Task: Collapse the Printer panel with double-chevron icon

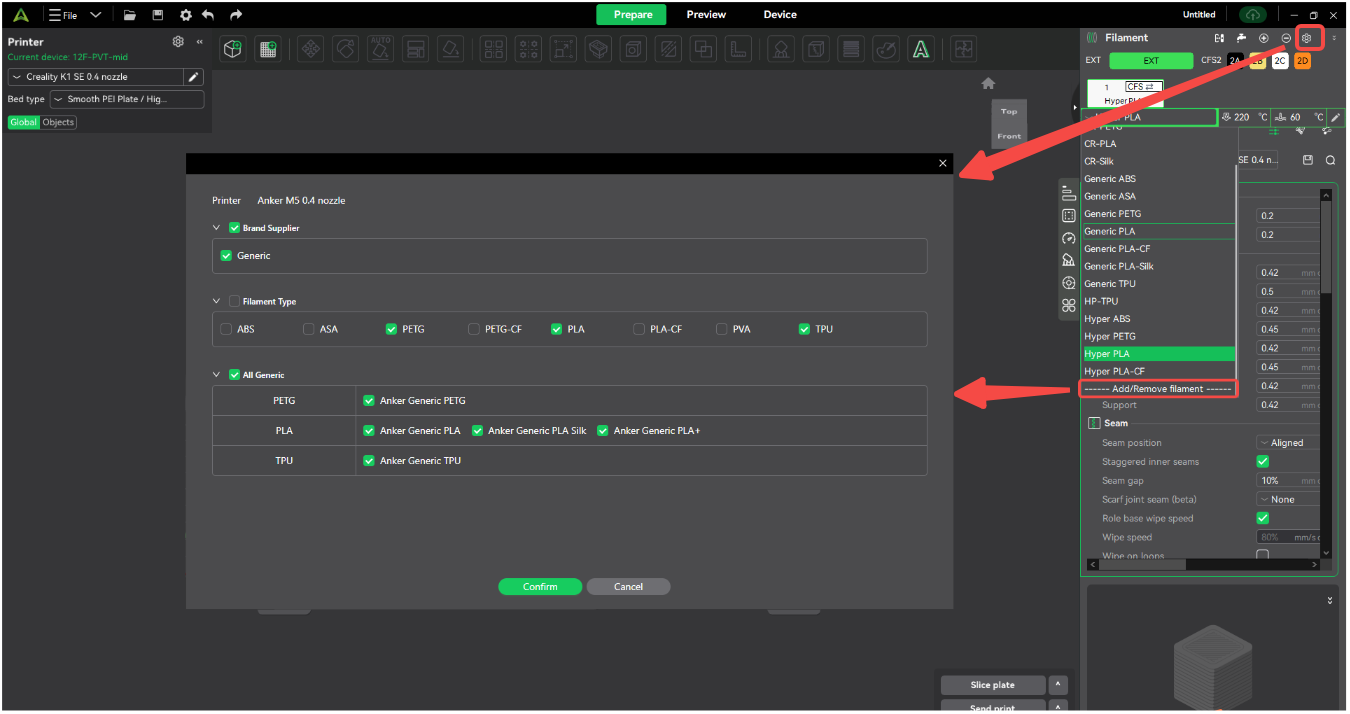Action: (x=199, y=42)
